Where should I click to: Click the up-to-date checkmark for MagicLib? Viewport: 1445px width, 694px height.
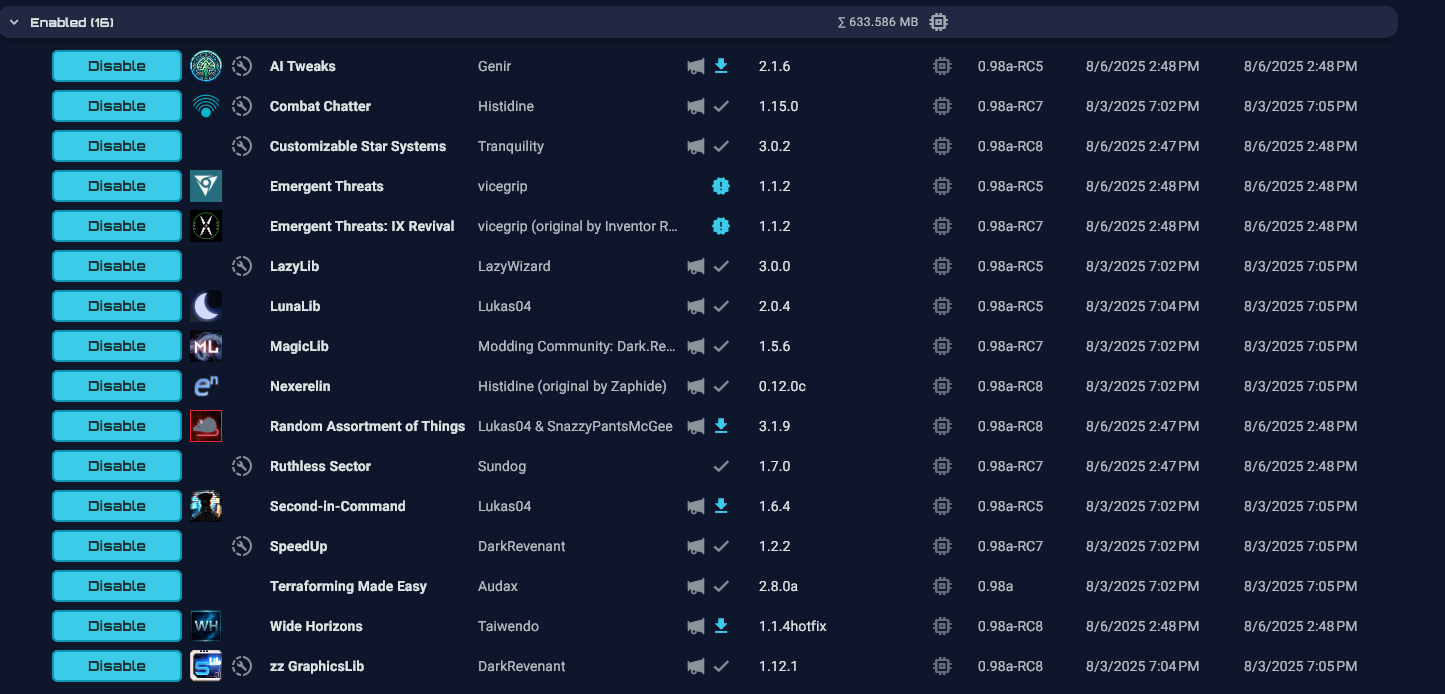(x=721, y=346)
